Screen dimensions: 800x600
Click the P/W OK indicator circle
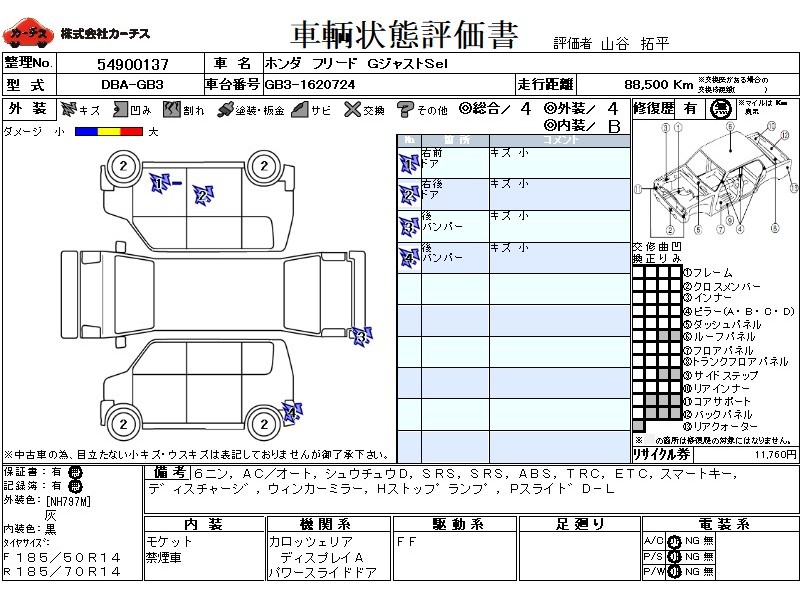click(x=673, y=572)
